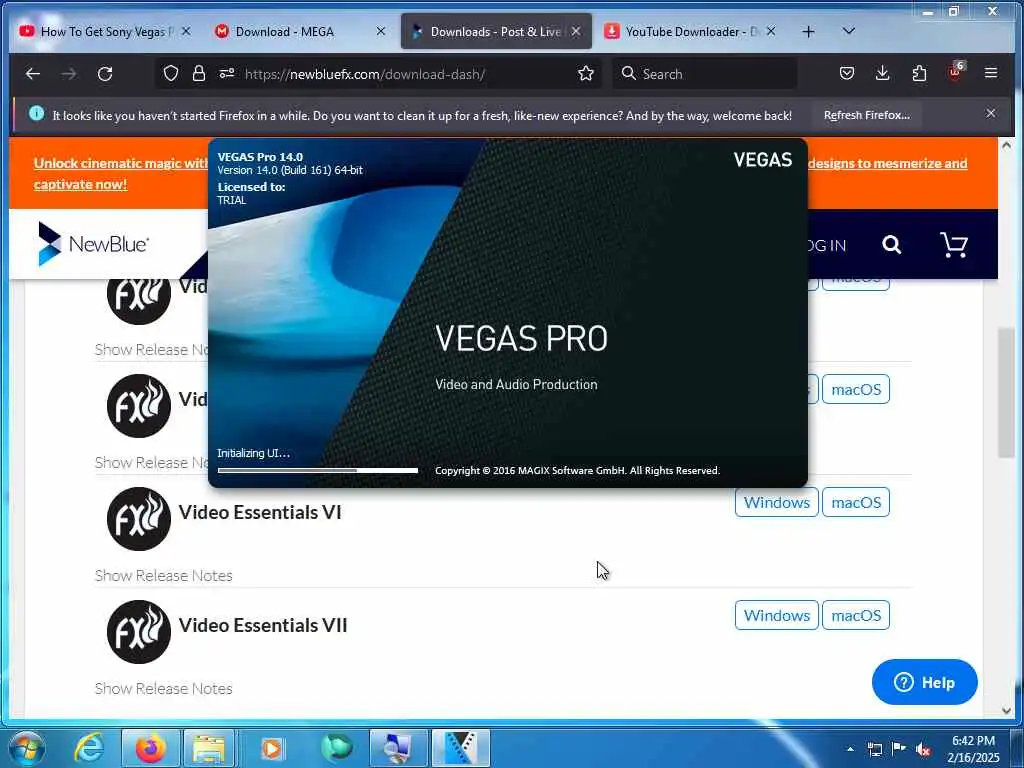This screenshot has width=1024, height=768.
Task: Reload the current page
Action: point(105,74)
